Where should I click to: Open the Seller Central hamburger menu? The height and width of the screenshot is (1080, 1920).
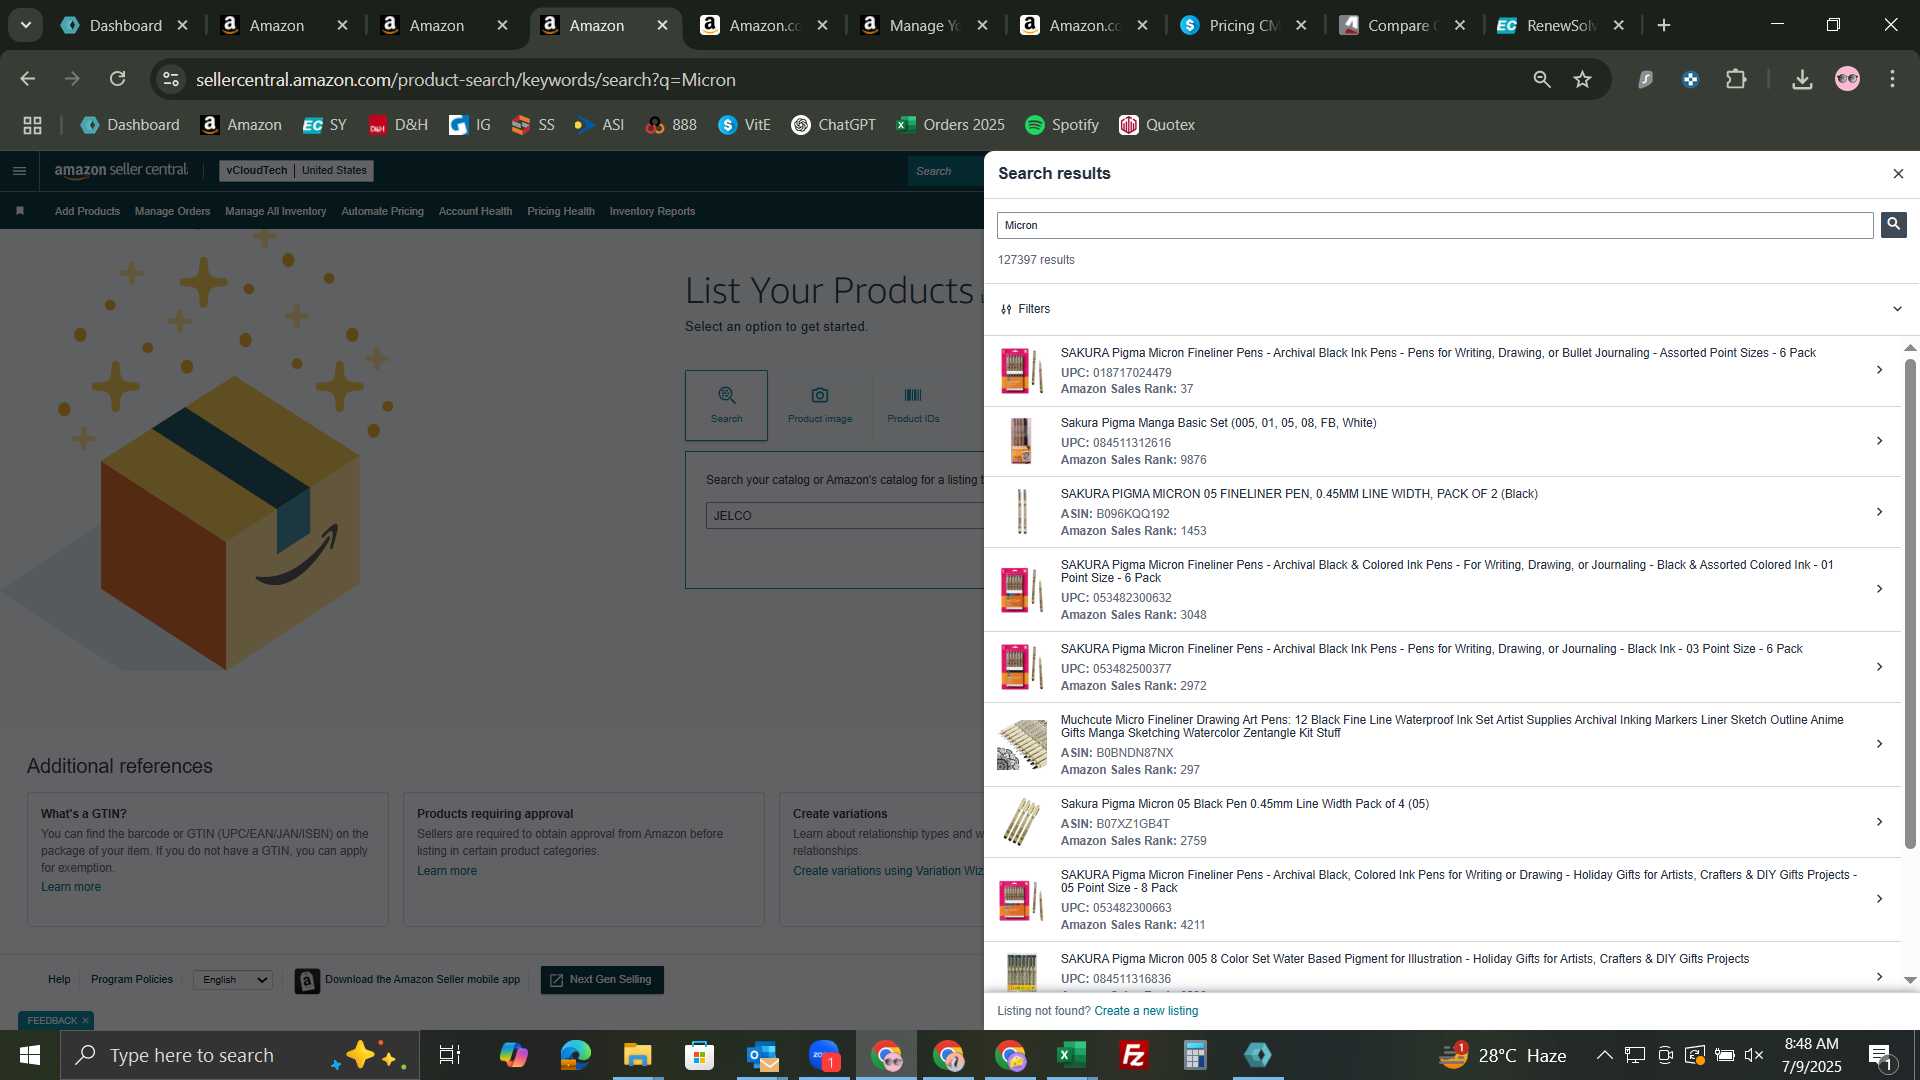(19, 171)
